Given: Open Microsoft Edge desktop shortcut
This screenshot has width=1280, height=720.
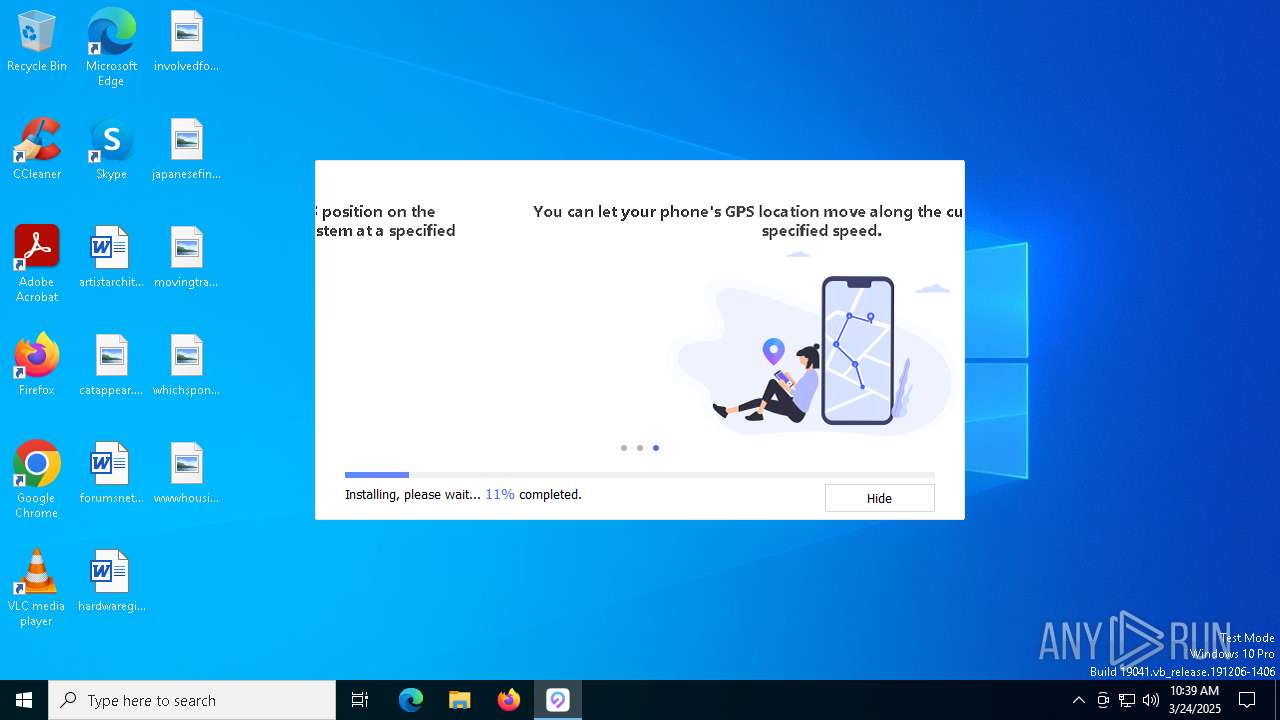Looking at the screenshot, I should click(111, 48).
